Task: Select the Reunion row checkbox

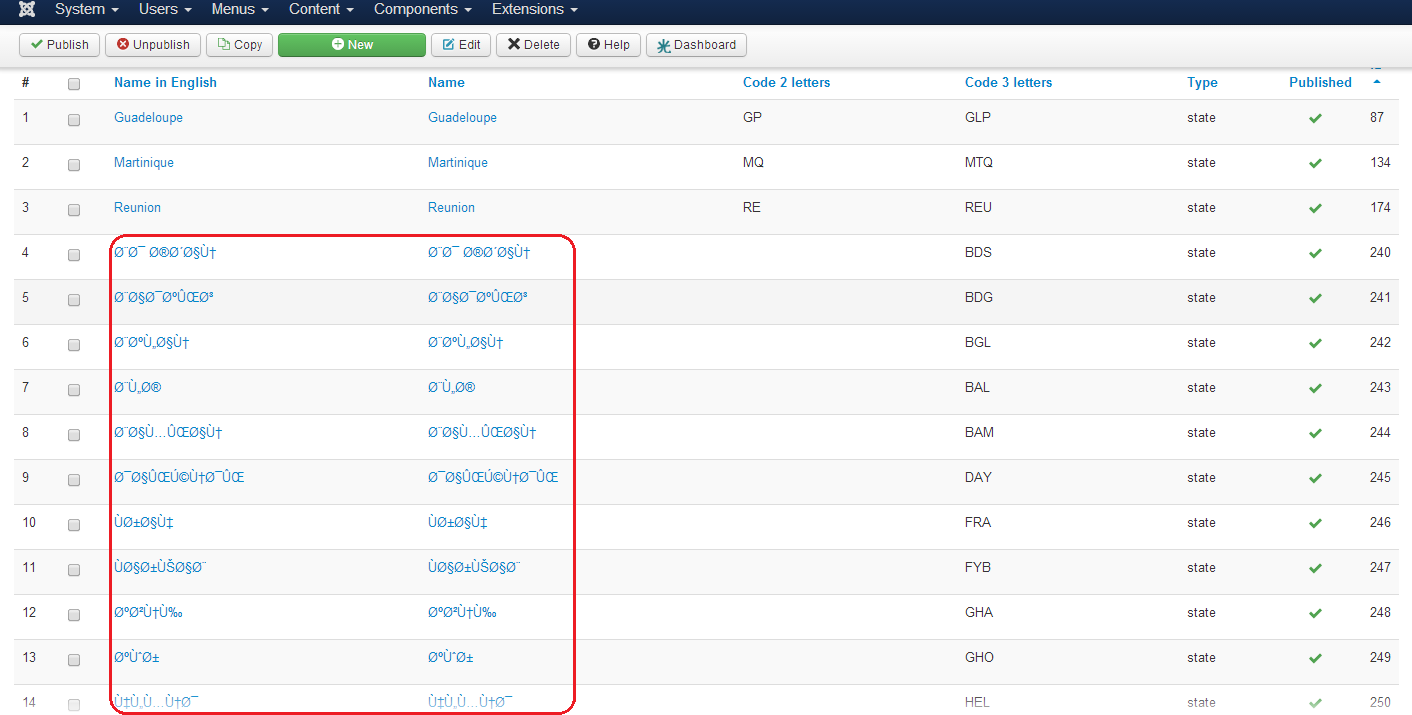Action: [x=74, y=209]
